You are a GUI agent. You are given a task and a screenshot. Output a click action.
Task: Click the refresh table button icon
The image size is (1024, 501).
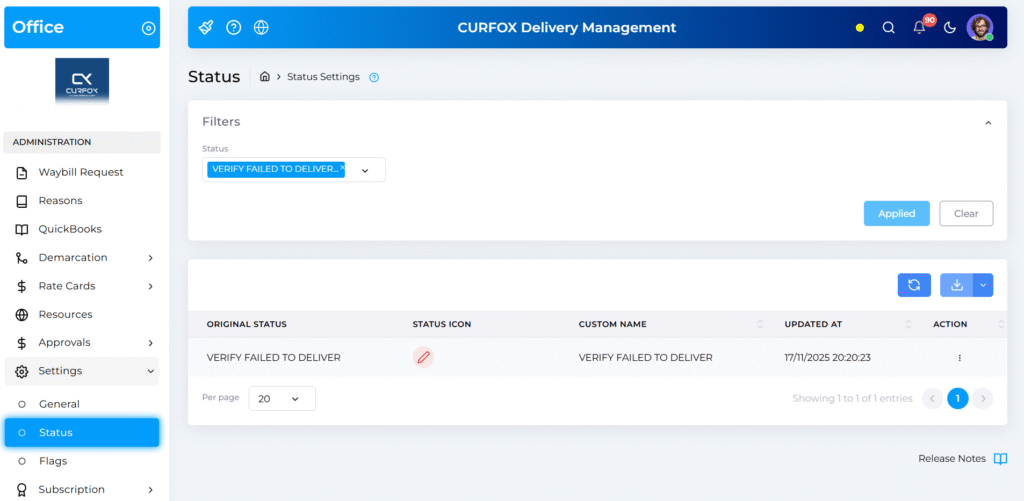click(x=914, y=285)
